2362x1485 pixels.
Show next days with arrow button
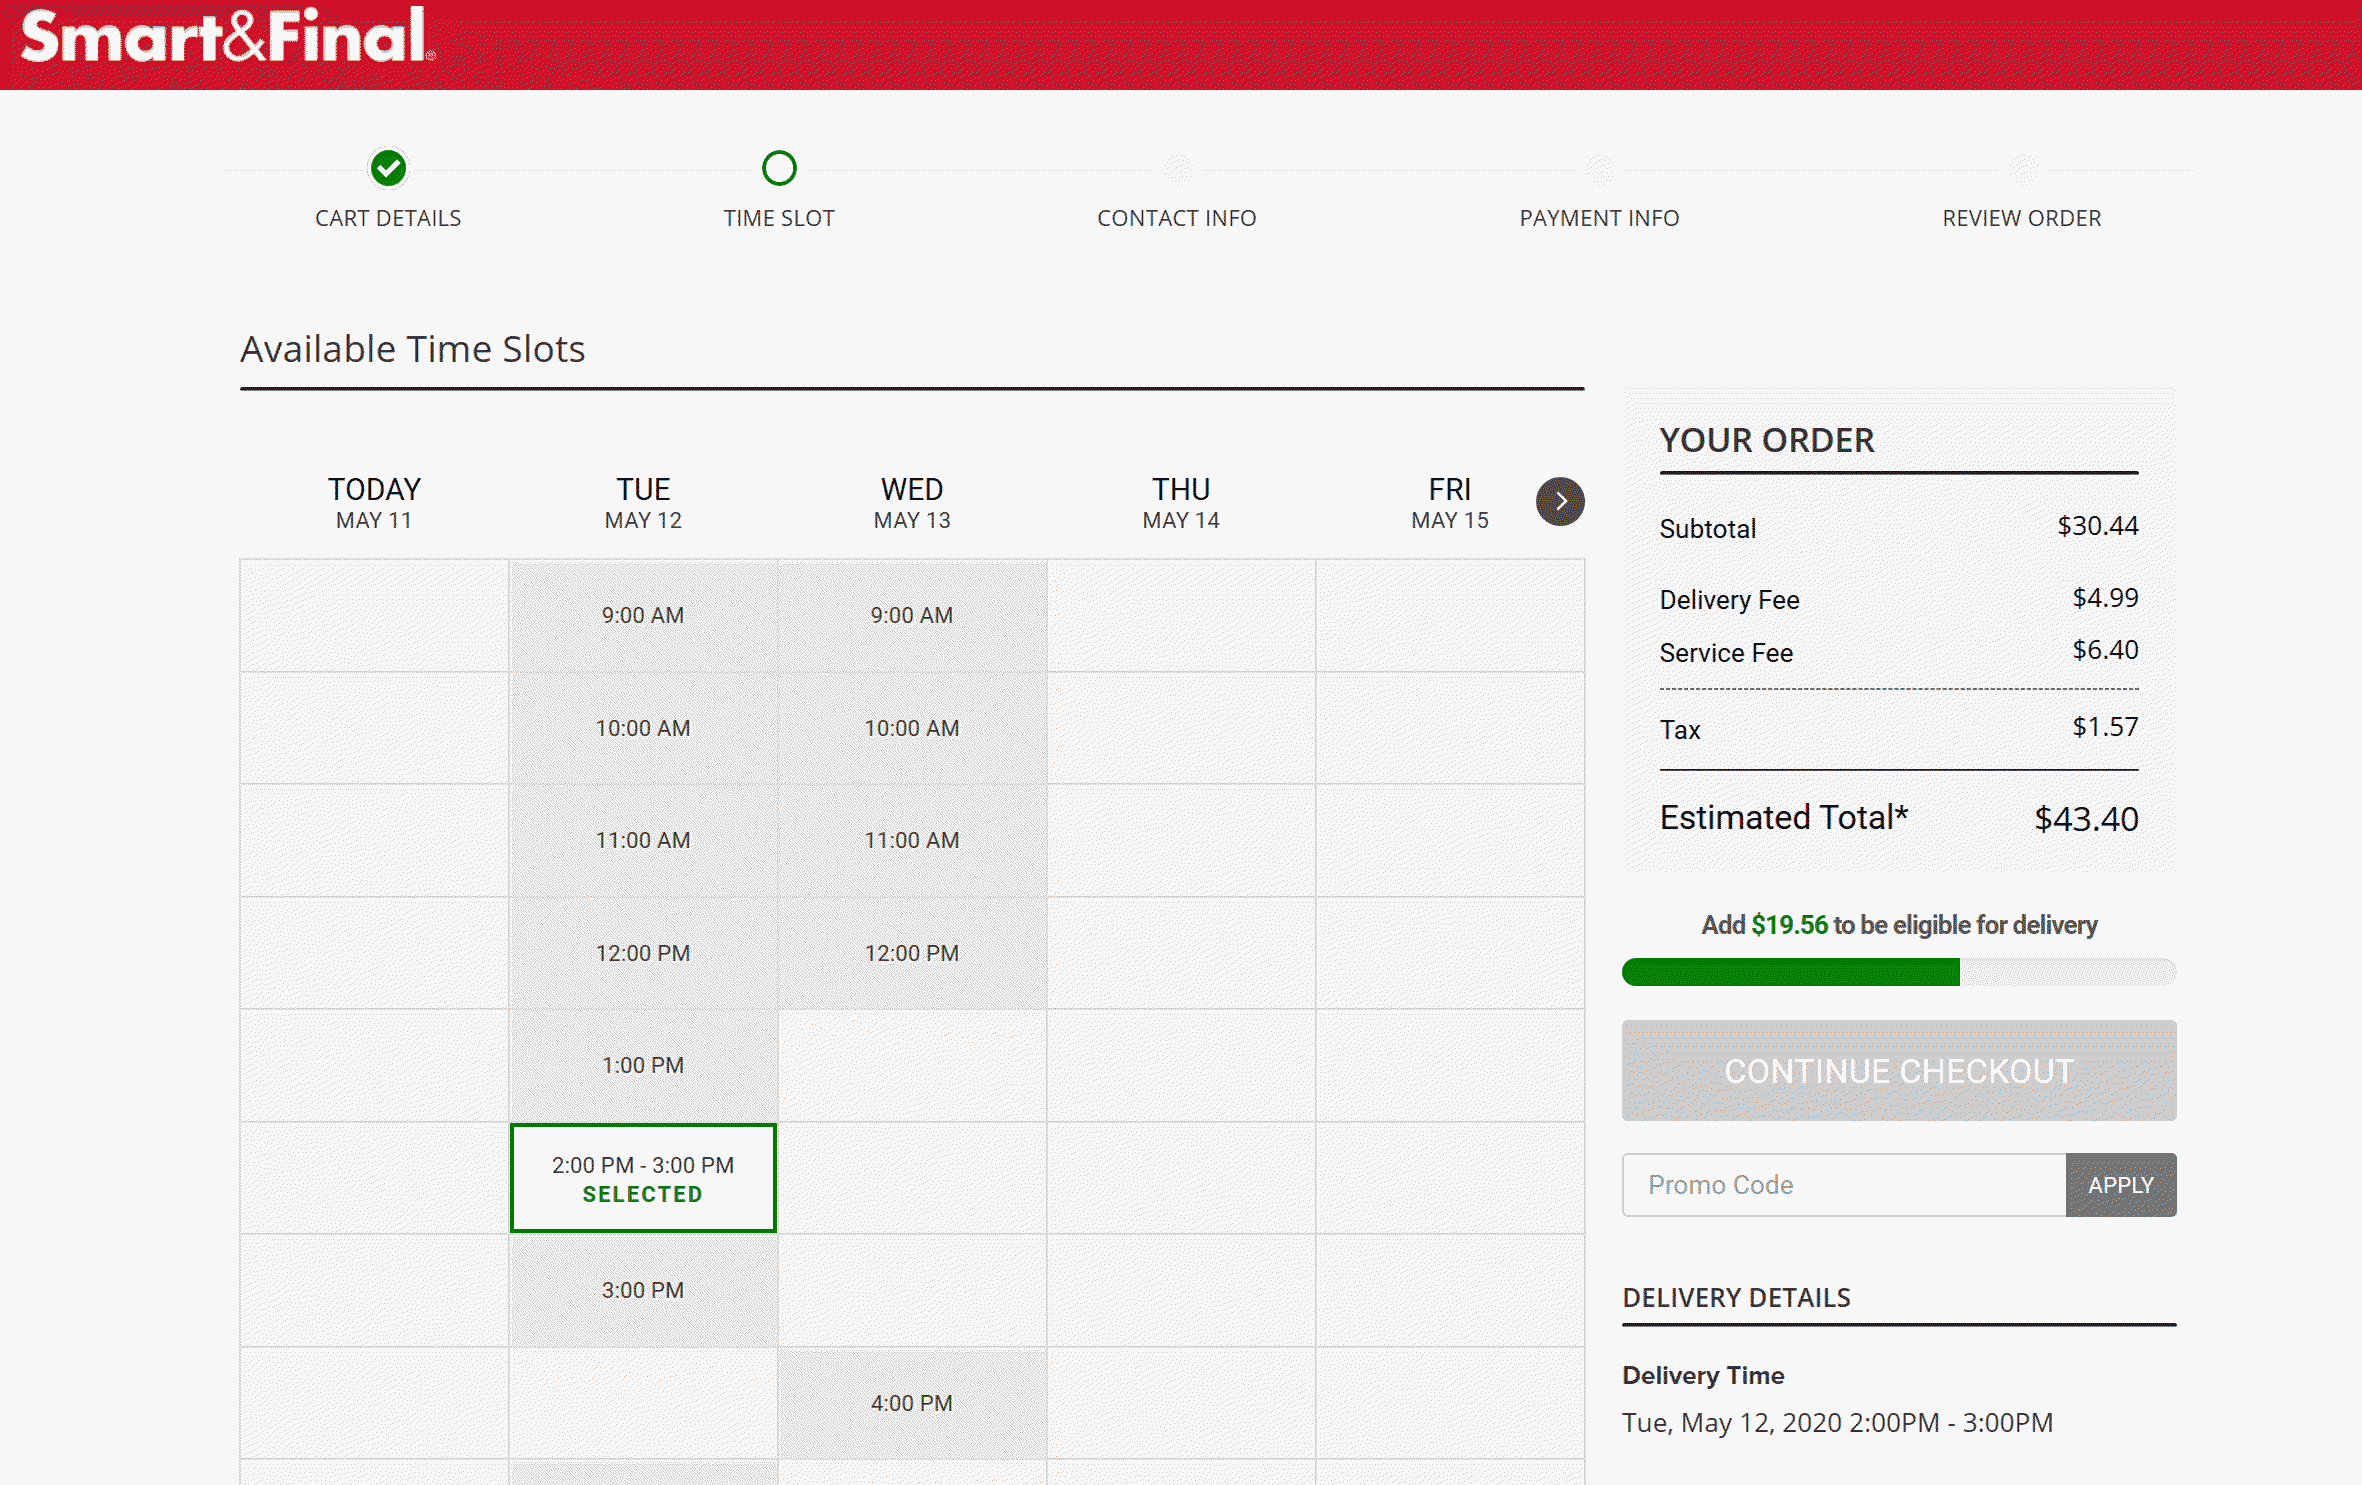pyautogui.click(x=1559, y=501)
